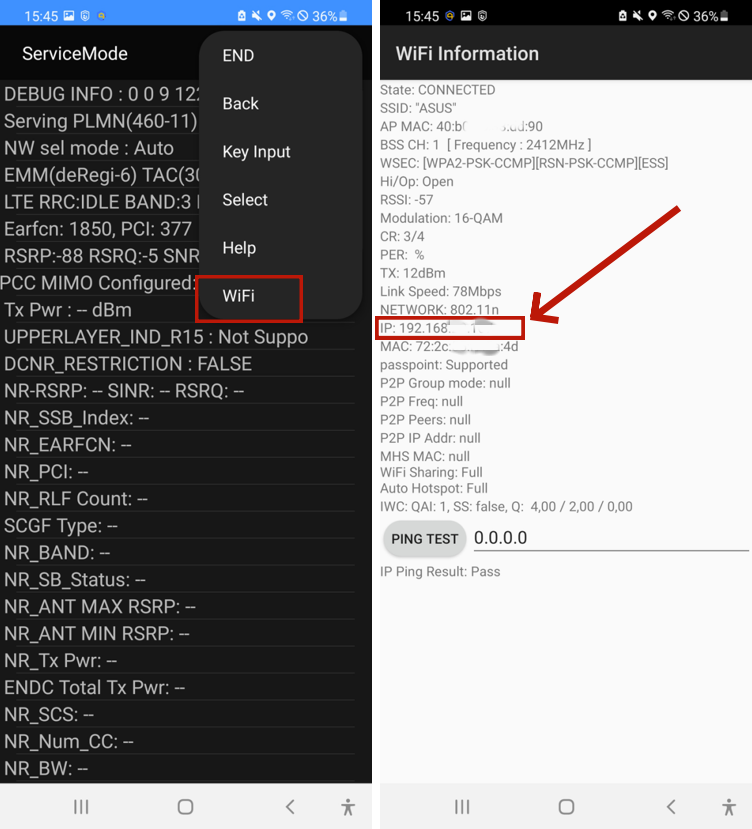
Task: Tap back arrow on ServiceMode screen
Action: coord(290,807)
